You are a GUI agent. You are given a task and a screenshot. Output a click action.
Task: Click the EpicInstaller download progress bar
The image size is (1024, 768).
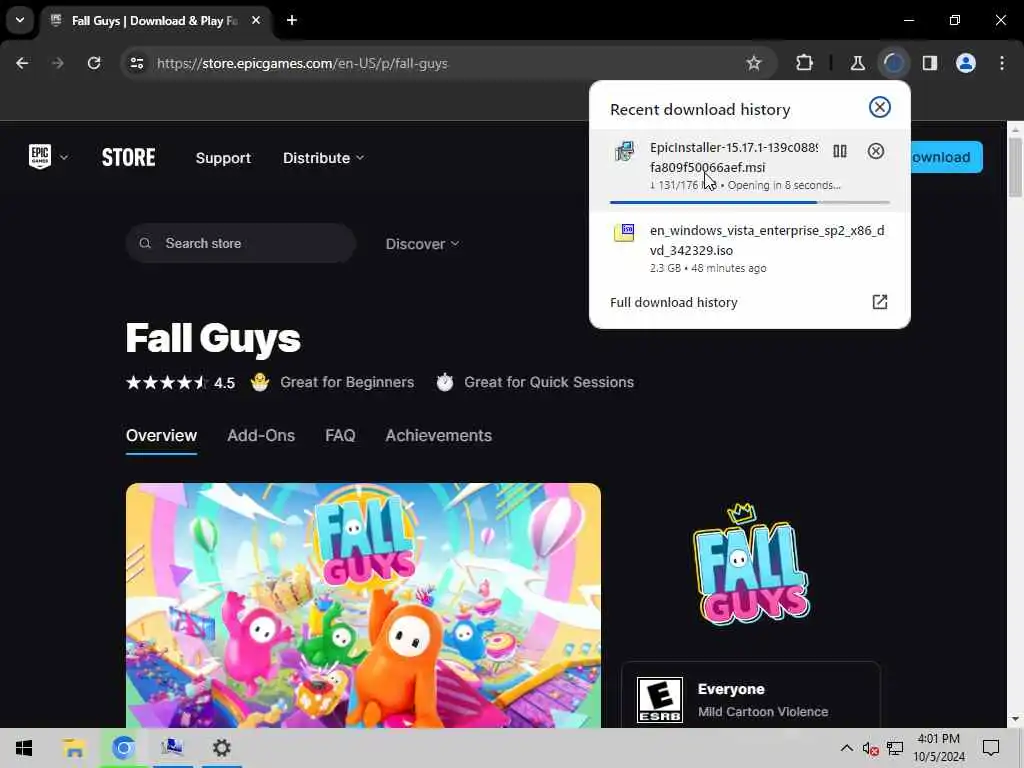pos(750,202)
